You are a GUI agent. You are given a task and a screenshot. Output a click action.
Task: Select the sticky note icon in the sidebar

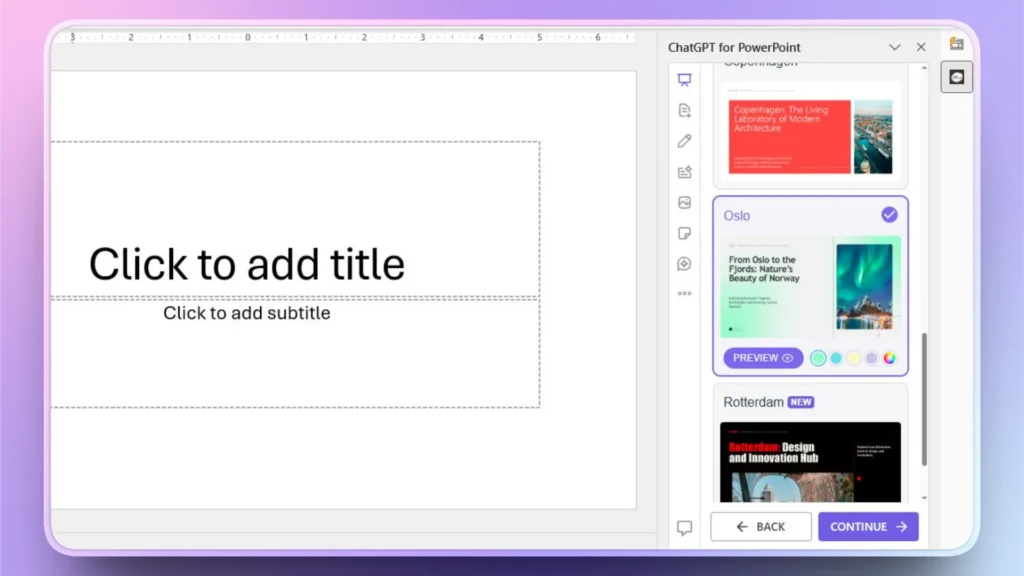pyautogui.click(x=684, y=232)
